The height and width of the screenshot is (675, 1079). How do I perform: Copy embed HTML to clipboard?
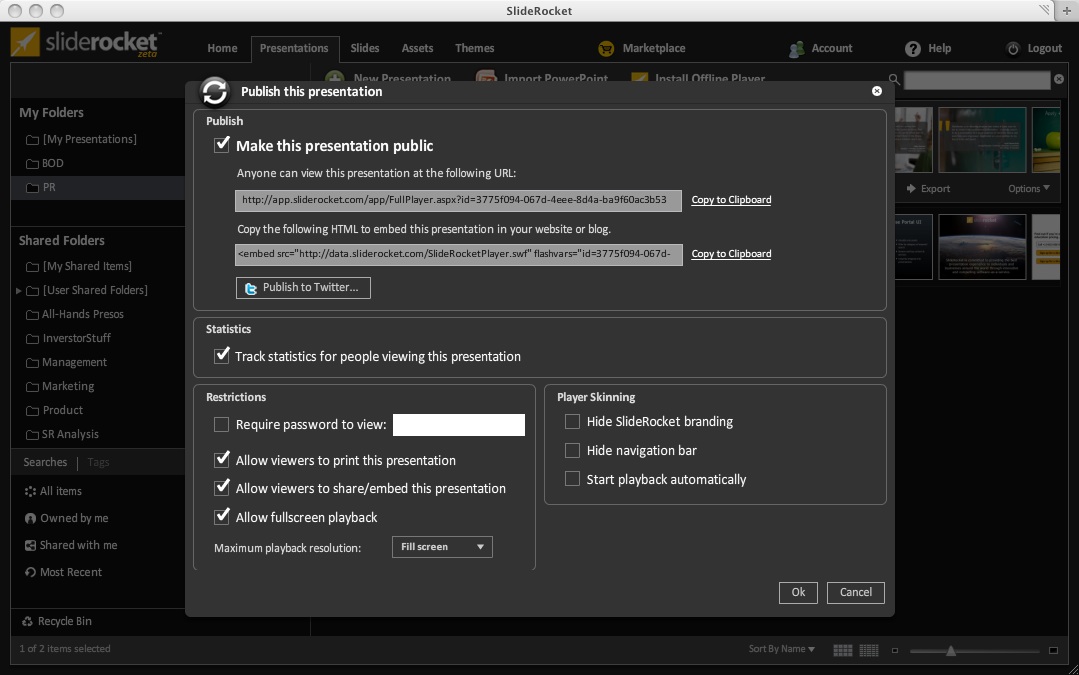pyautogui.click(x=731, y=254)
